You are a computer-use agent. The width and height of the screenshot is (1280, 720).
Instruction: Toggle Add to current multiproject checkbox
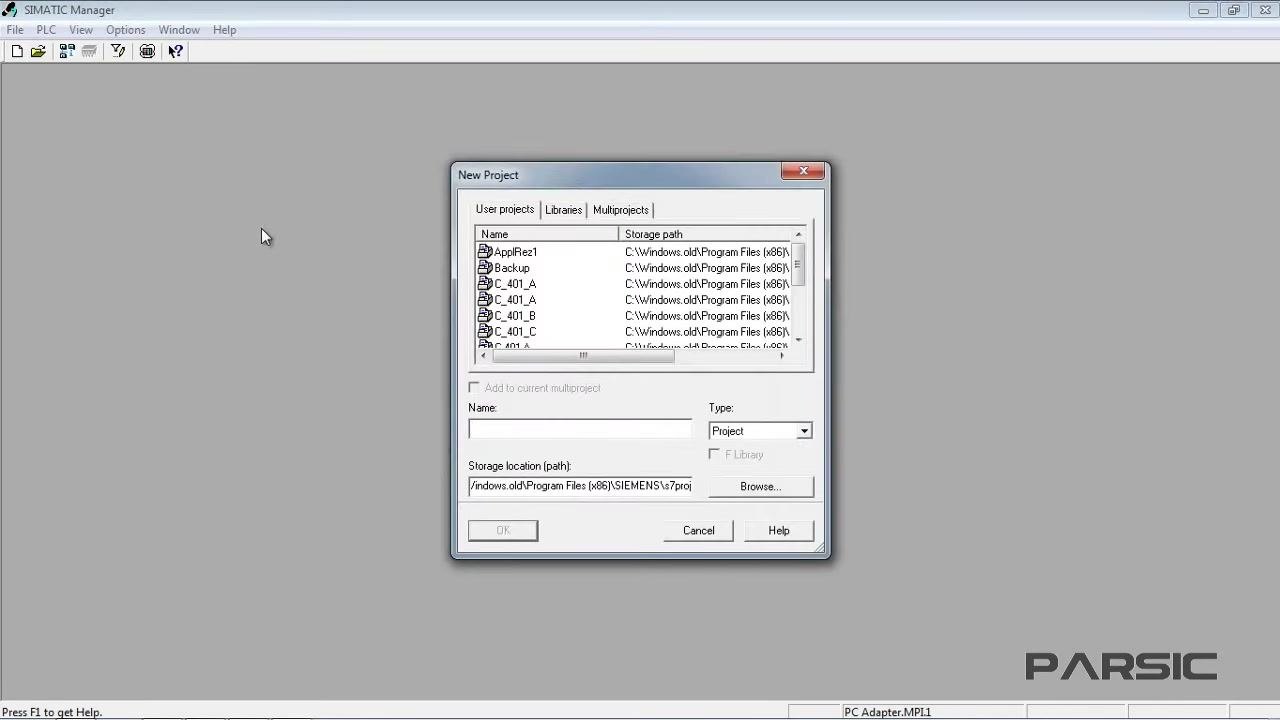pos(475,388)
